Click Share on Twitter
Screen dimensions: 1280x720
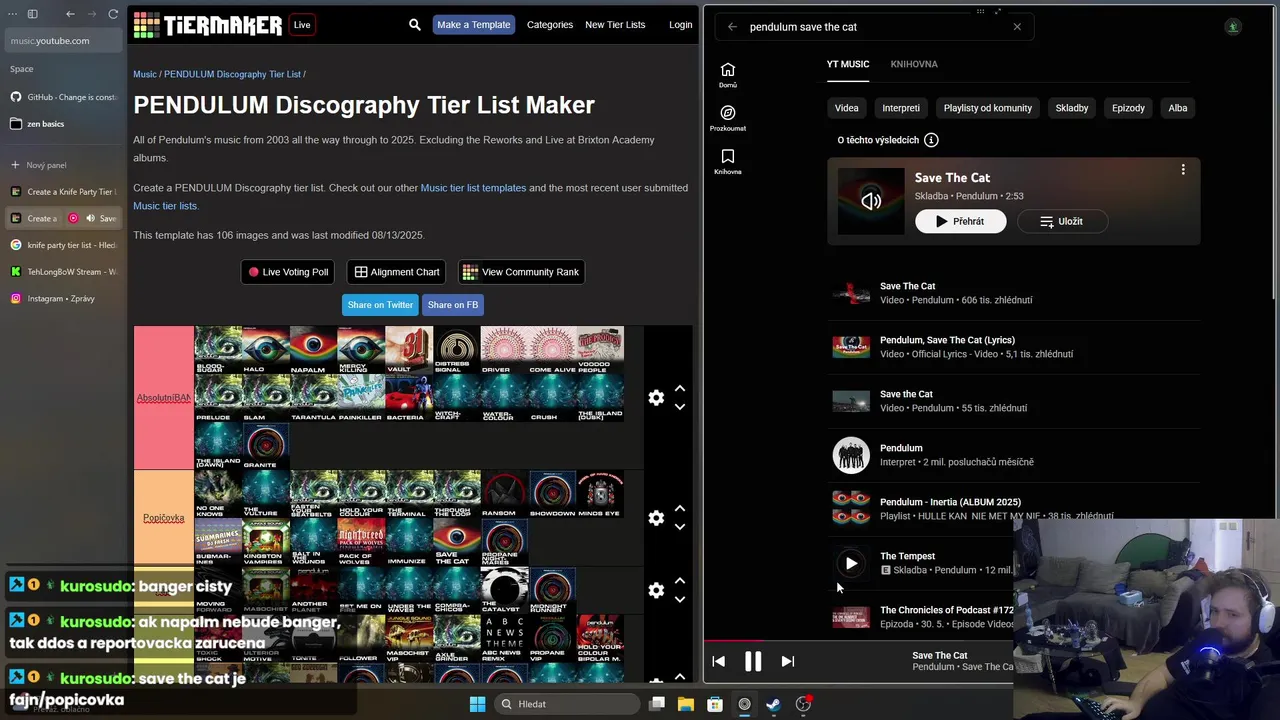pyautogui.click(x=380, y=305)
